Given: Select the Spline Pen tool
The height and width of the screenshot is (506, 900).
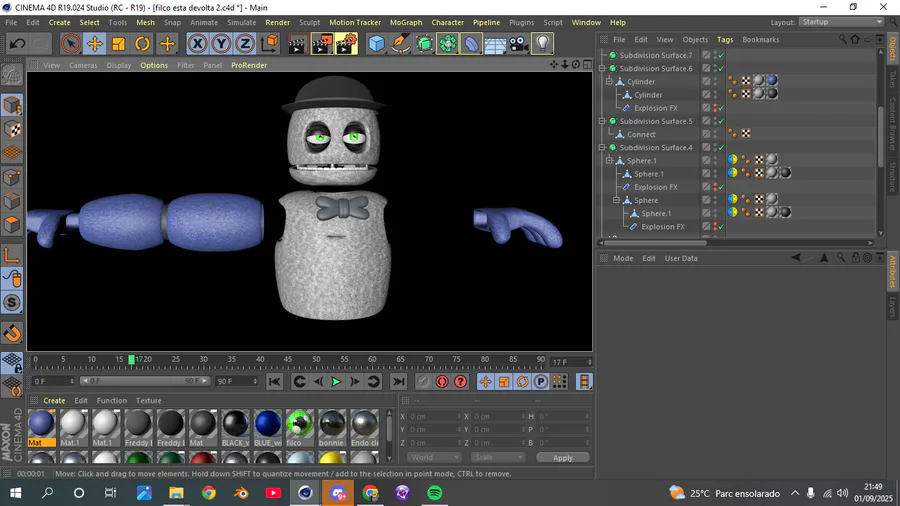Looking at the screenshot, I should coord(400,44).
